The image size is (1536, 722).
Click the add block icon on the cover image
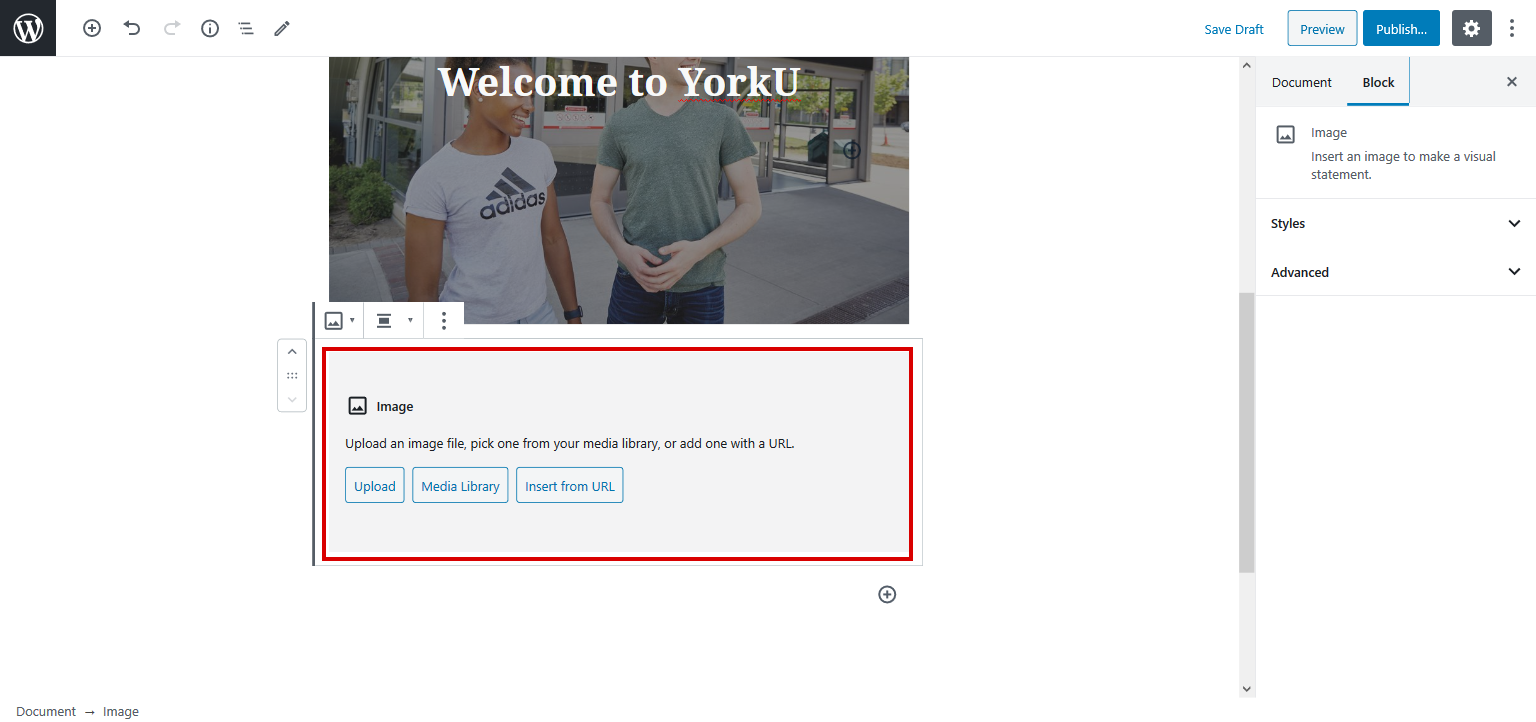click(851, 151)
